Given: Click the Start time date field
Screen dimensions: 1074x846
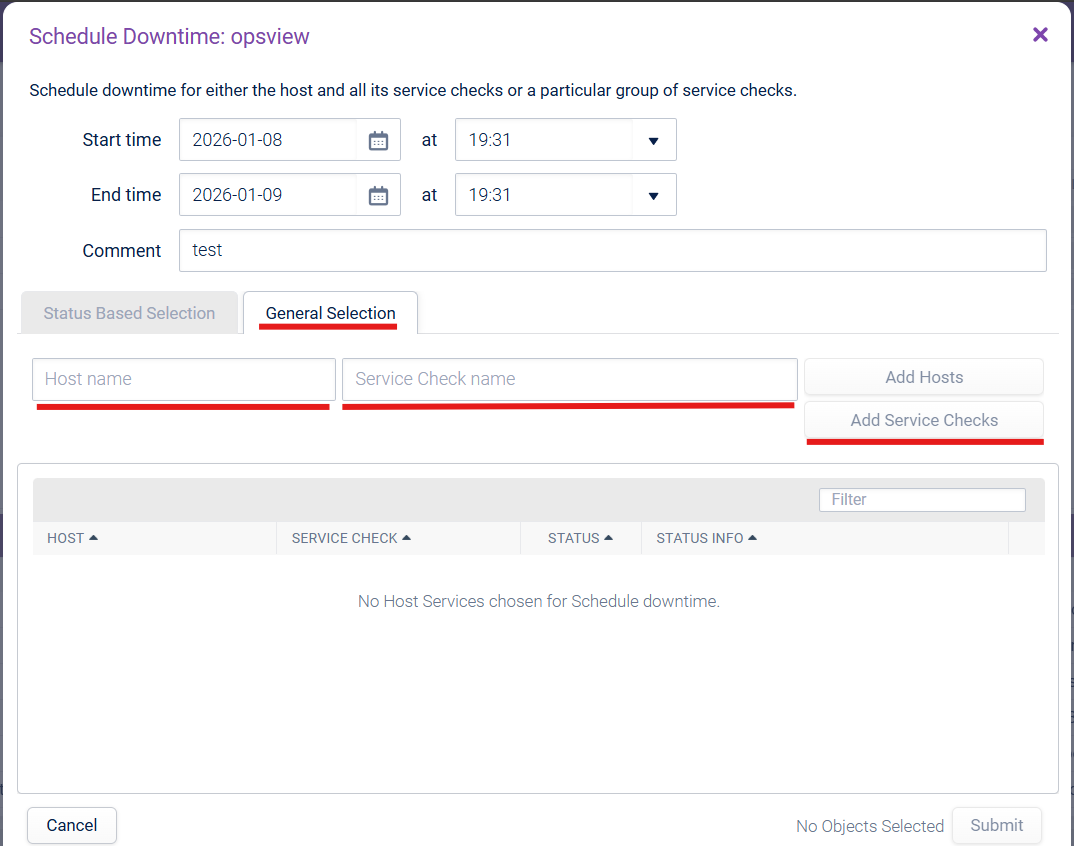Looking at the screenshot, I should coord(268,140).
